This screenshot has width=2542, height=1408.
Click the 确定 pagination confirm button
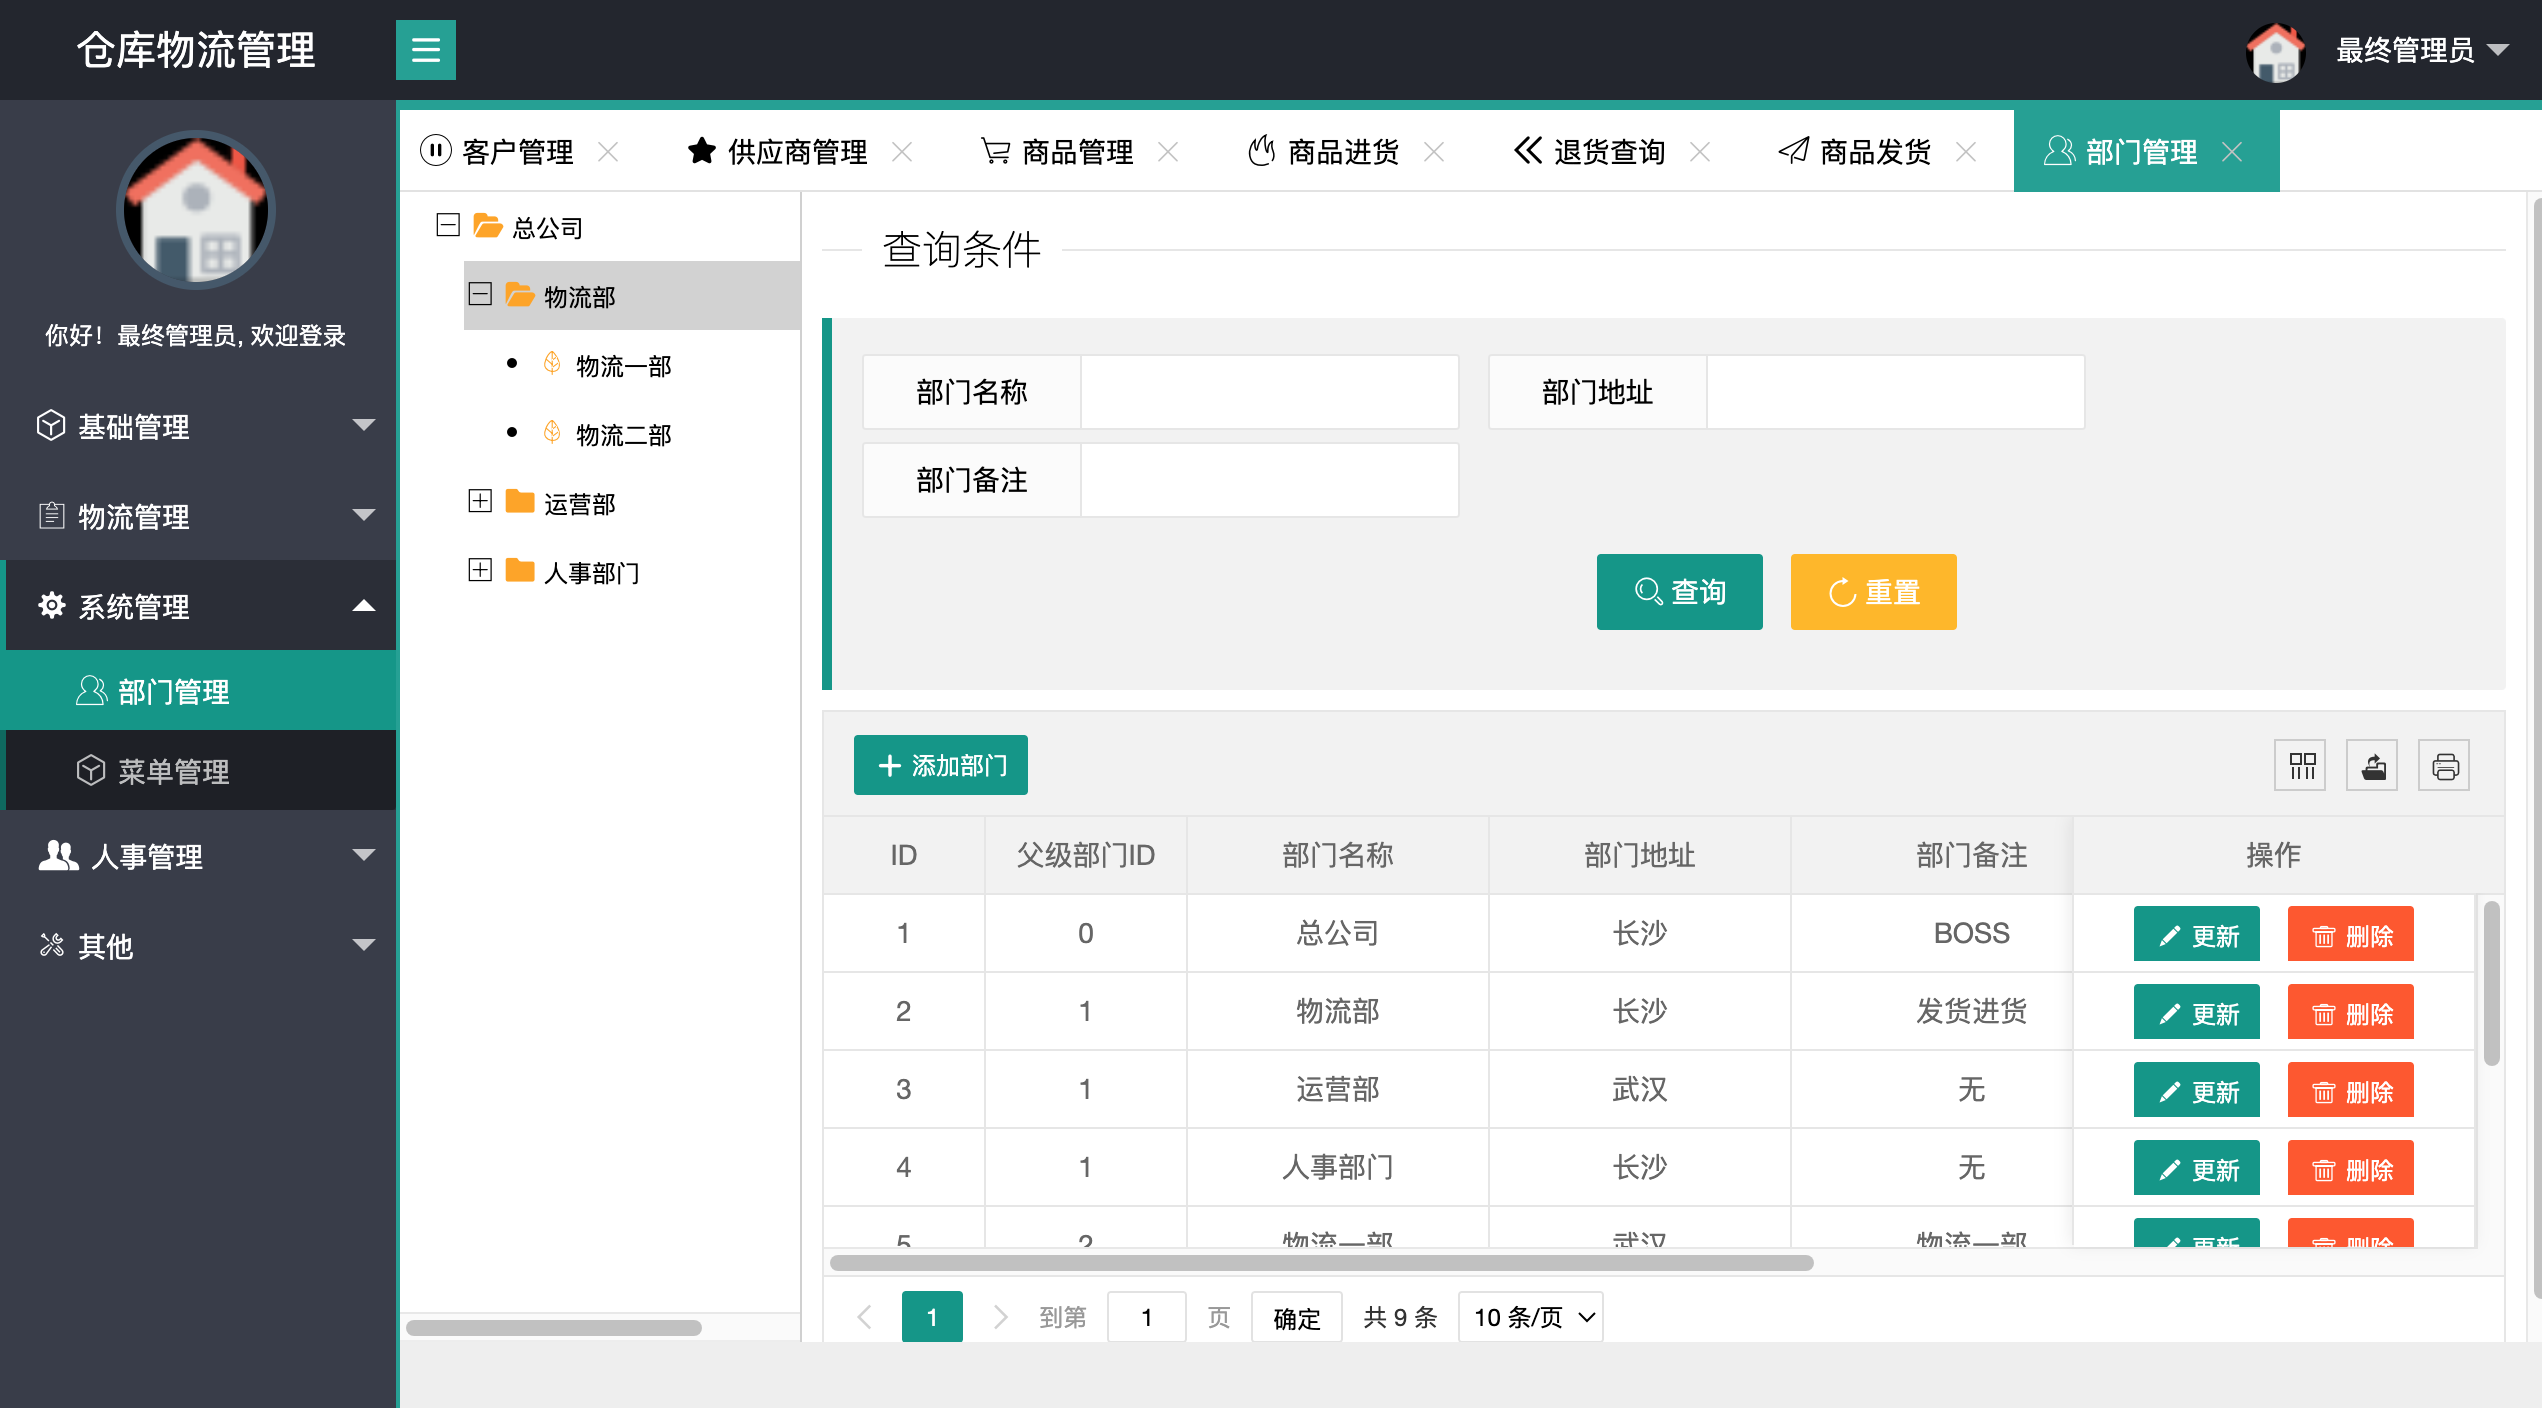(x=1297, y=1317)
